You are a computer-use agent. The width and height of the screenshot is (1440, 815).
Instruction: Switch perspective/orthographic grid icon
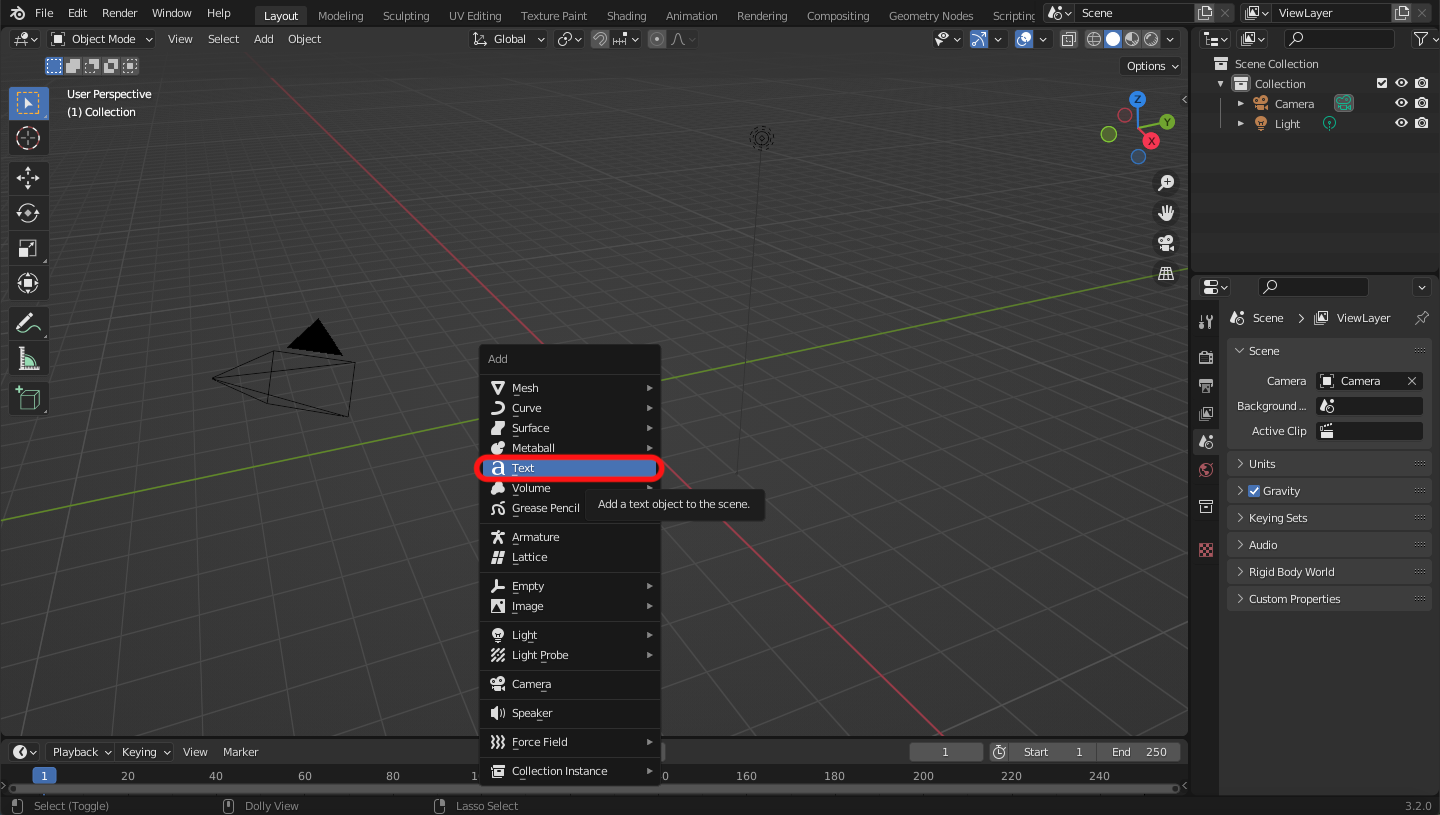tap(1166, 273)
